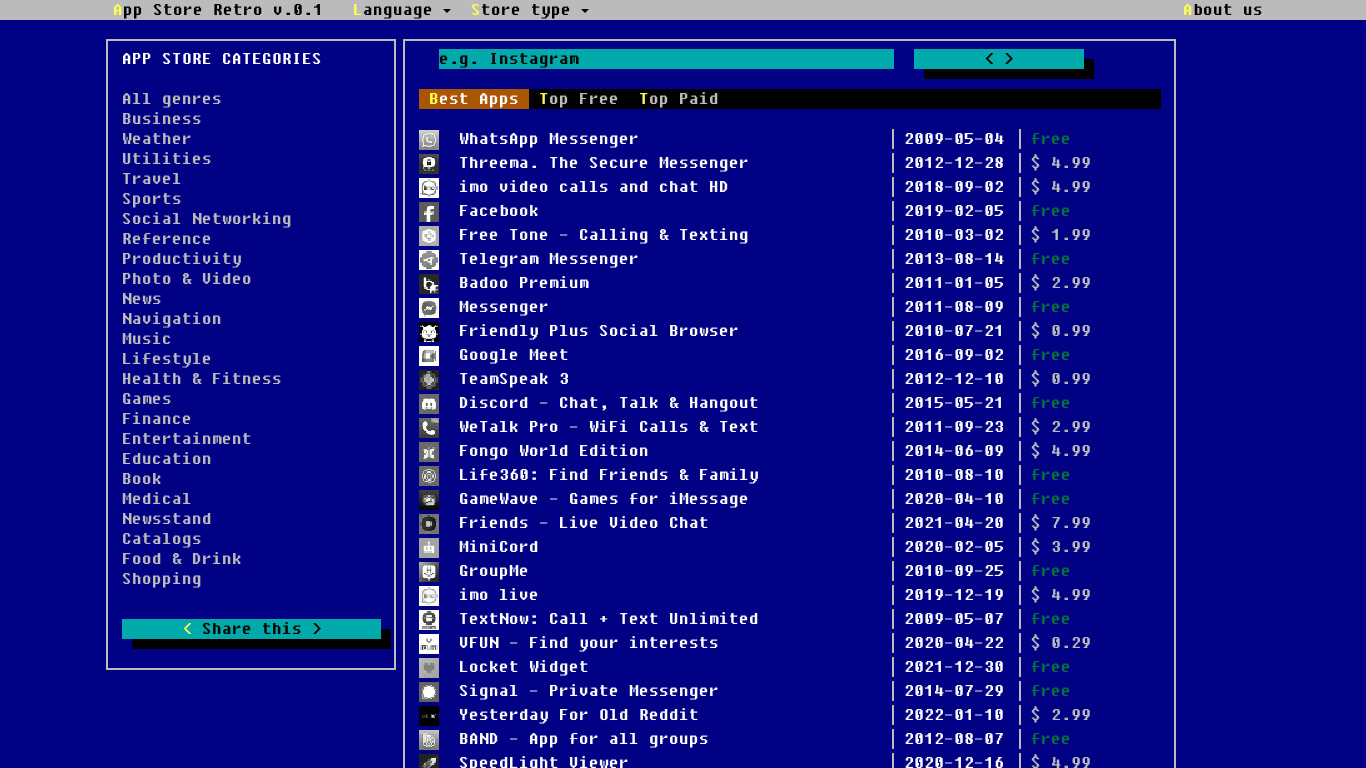Viewport: 1366px width, 768px height.
Task: Click the Locket Widget app icon
Action: (429, 668)
